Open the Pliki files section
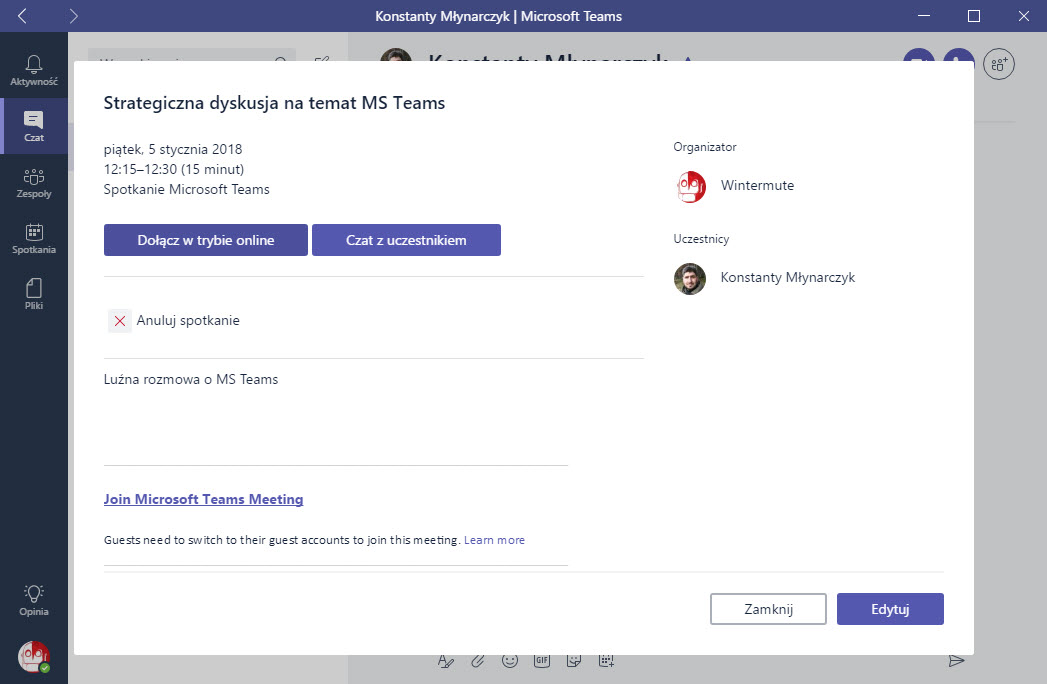The height and width of the screenshot is (684, 1047). pos(33,295)
